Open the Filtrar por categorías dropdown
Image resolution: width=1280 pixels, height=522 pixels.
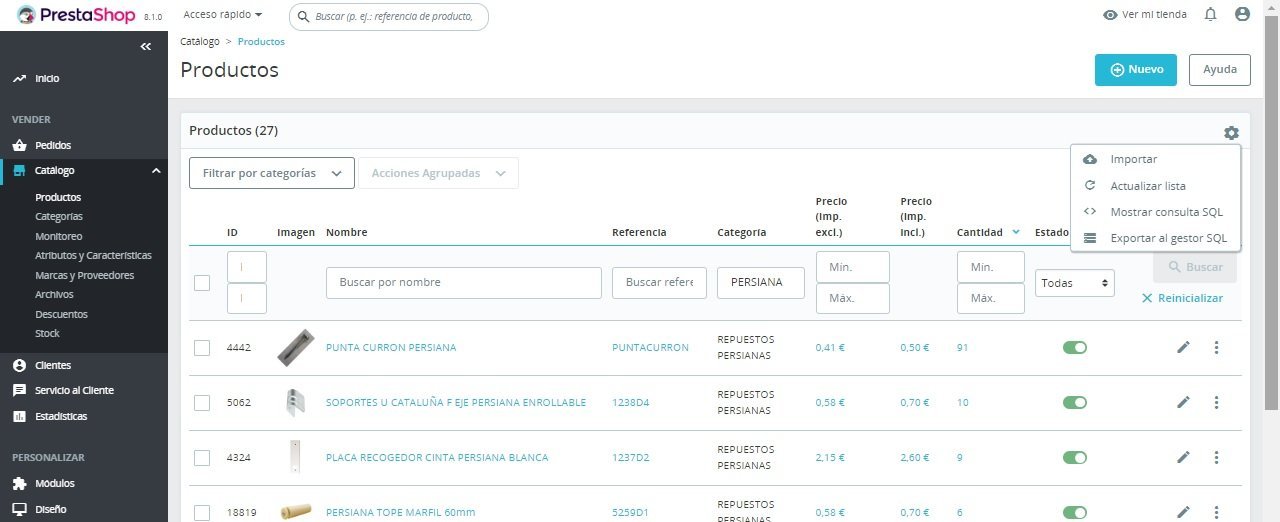[272, 173]
